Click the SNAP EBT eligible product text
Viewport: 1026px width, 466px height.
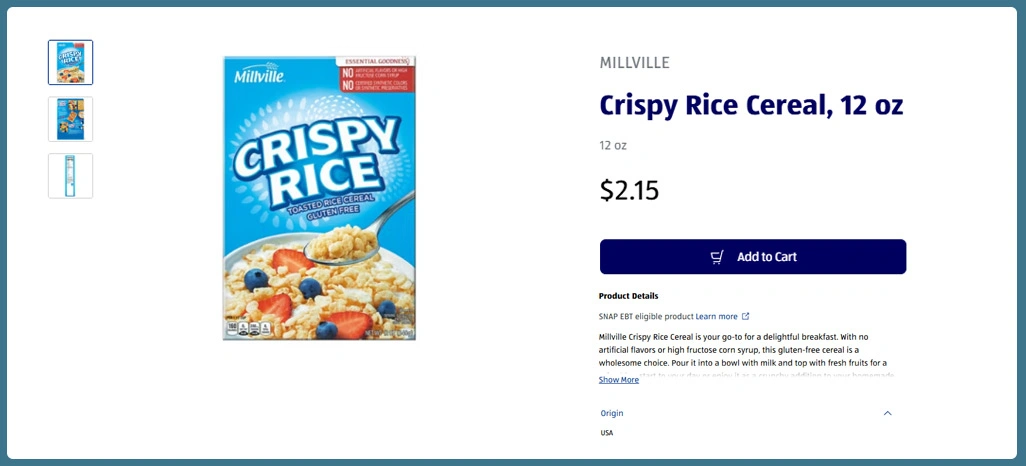pos(646,316)
